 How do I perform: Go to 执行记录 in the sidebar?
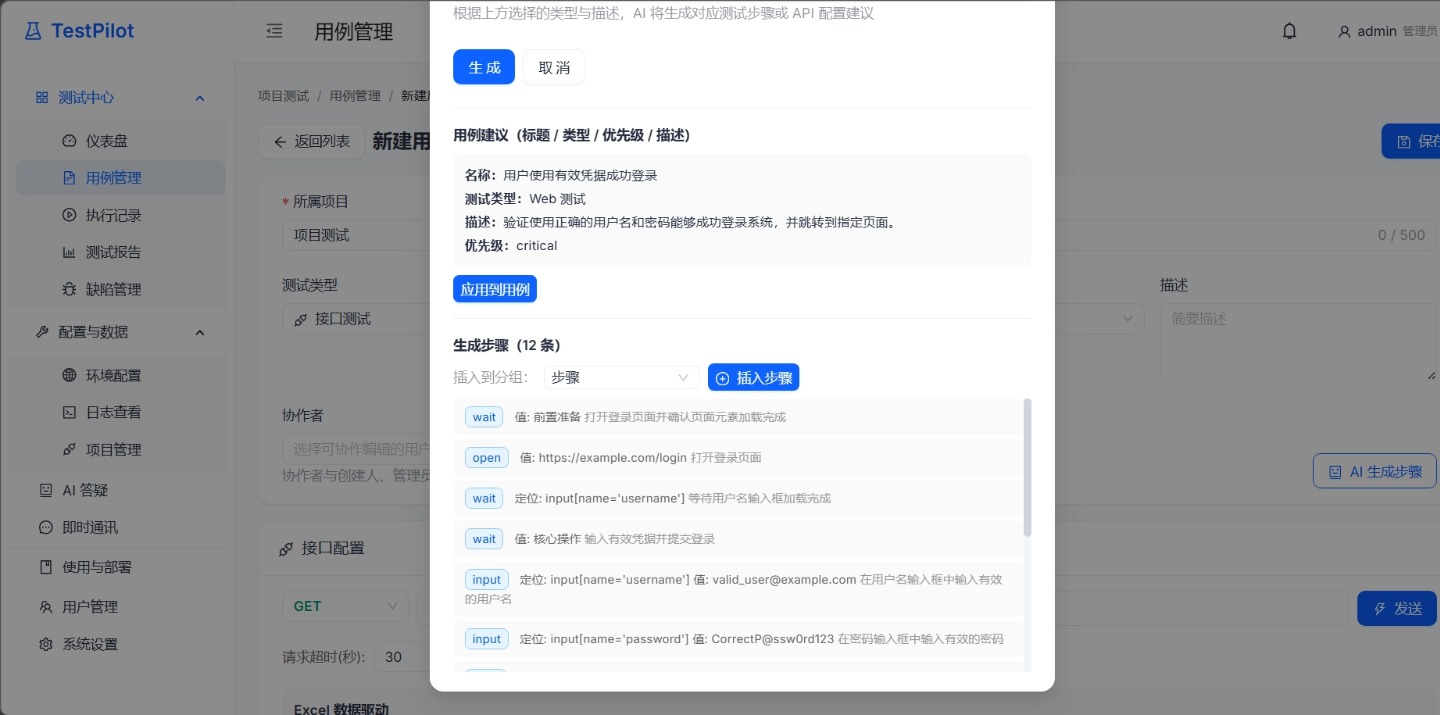120,215
